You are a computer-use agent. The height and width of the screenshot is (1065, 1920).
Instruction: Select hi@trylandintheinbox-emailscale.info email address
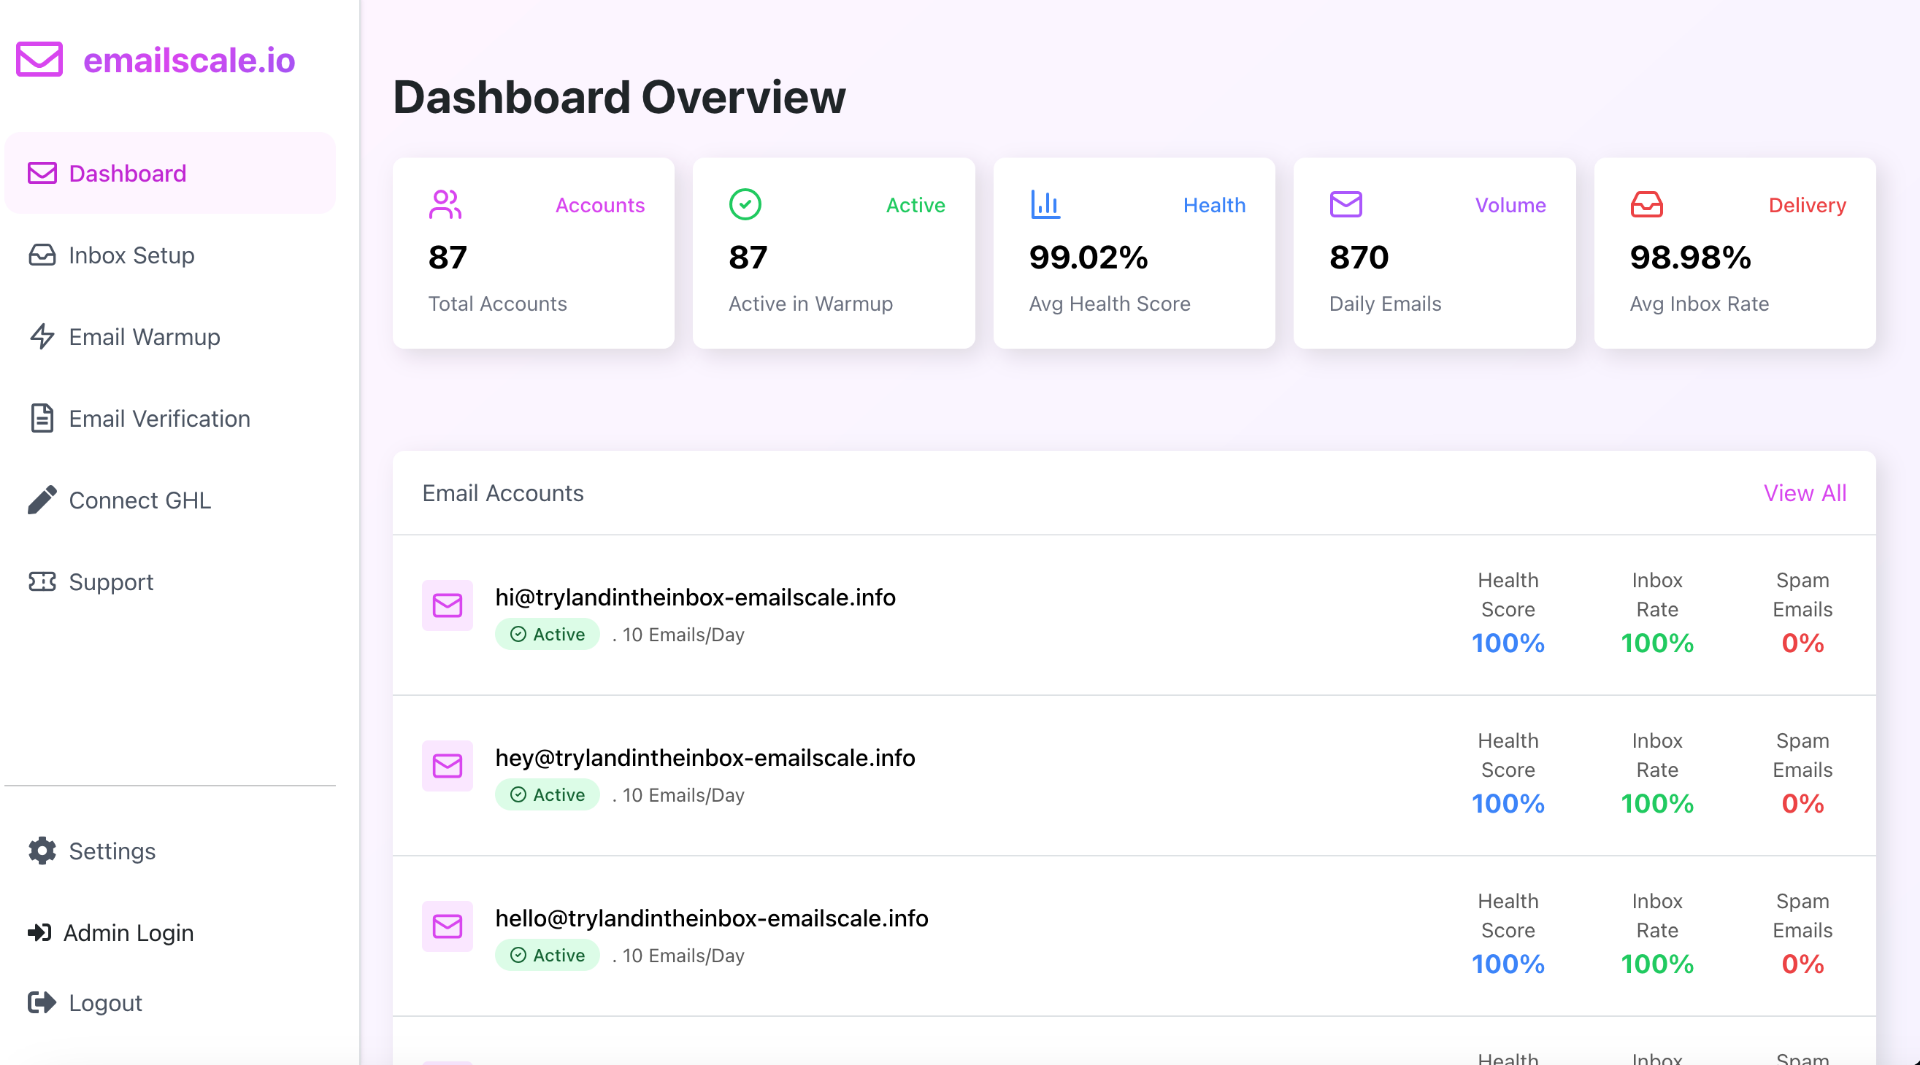coord(695,597)
